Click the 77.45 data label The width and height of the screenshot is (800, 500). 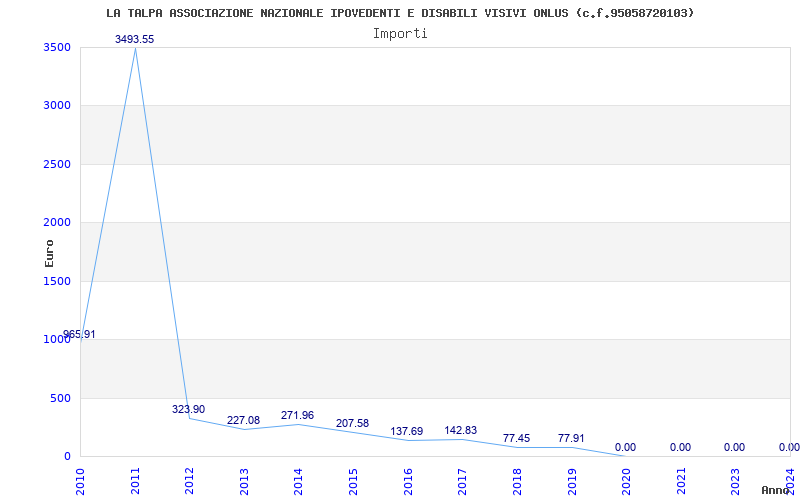pos(516,438)
